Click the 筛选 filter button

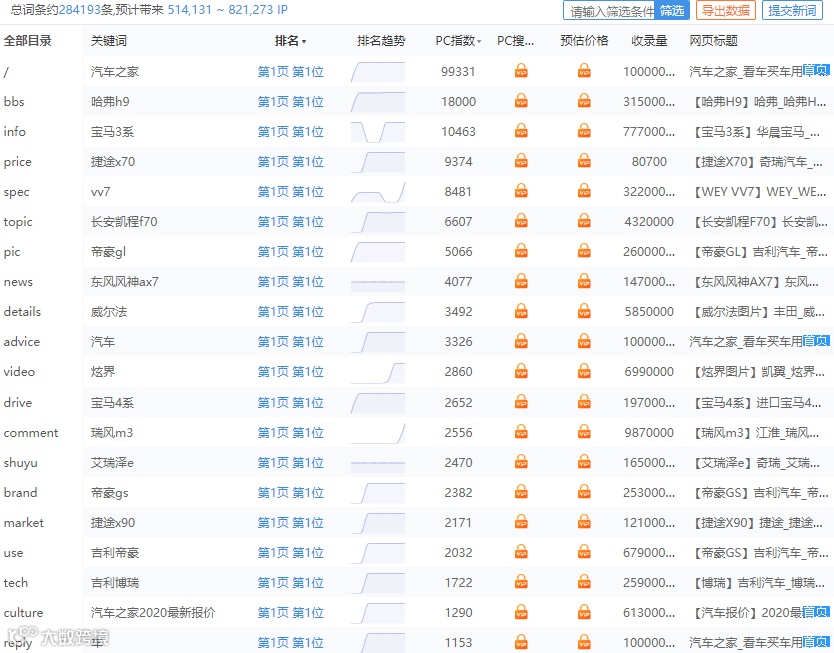coord(672,11)
